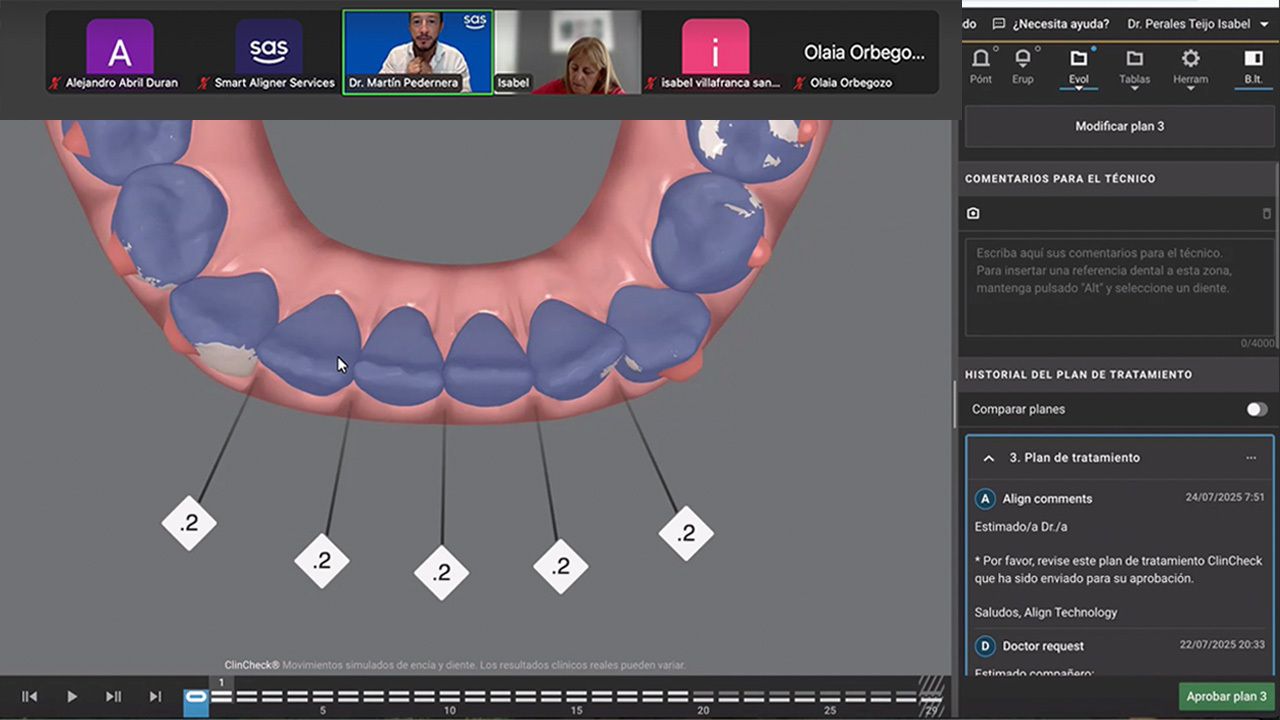The image size is (1280, 720).
Task: Toggle the Pónt pontics tool
Action: (981, 66)
